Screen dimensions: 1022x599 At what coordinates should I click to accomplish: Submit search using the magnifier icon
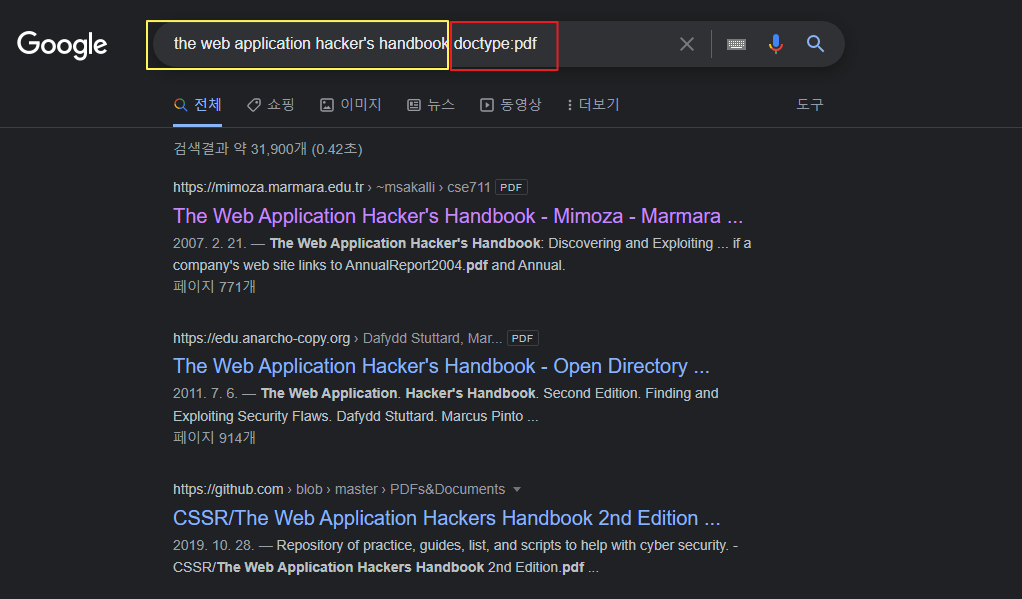tap(815, 44)
